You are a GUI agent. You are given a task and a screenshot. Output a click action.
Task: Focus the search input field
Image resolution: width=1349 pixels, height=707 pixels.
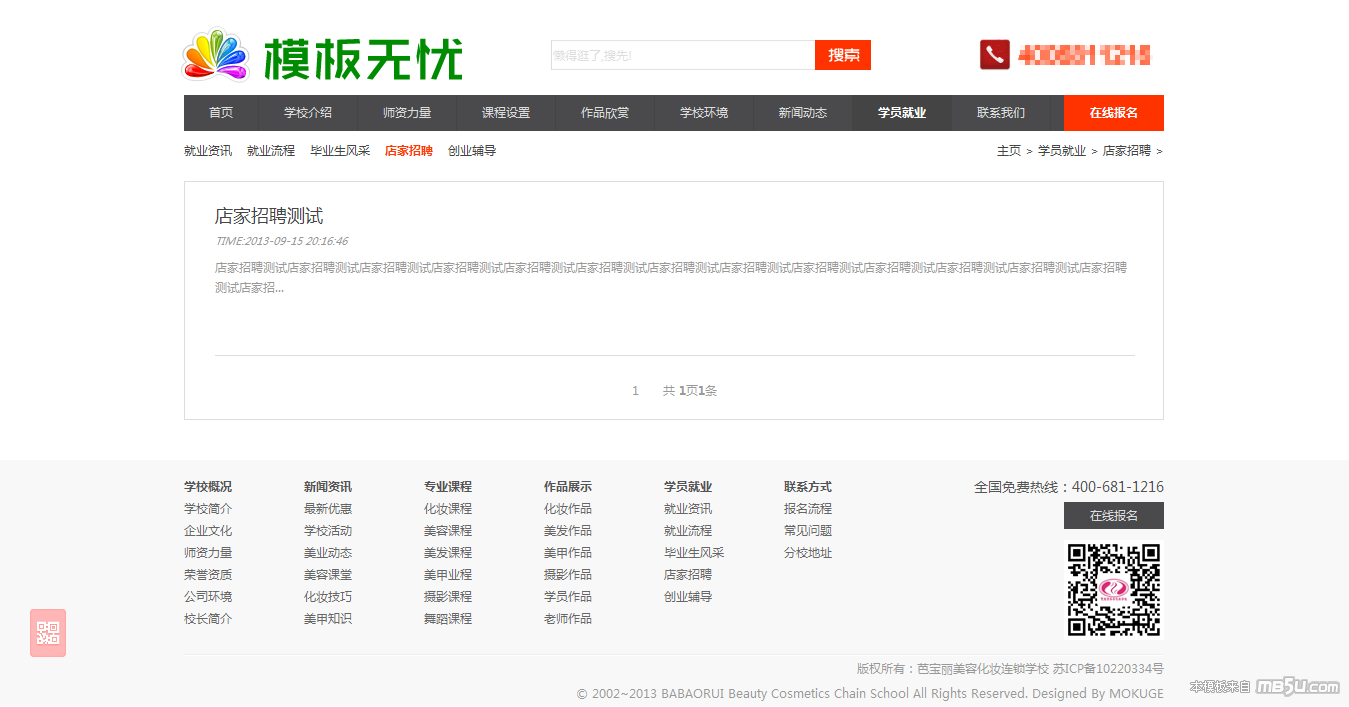(x=682, y=55)
